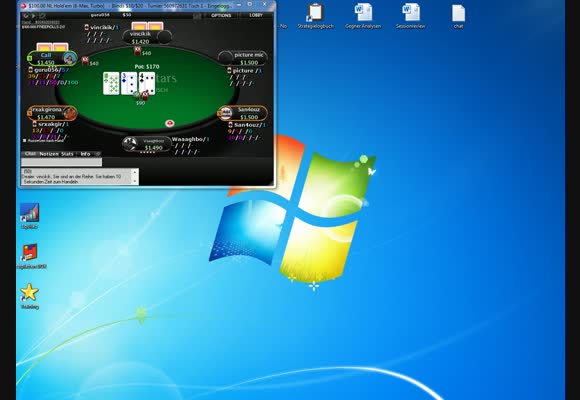
Task: Click the play arrow icon in the table toolbar
Action: tap(34, 16)
